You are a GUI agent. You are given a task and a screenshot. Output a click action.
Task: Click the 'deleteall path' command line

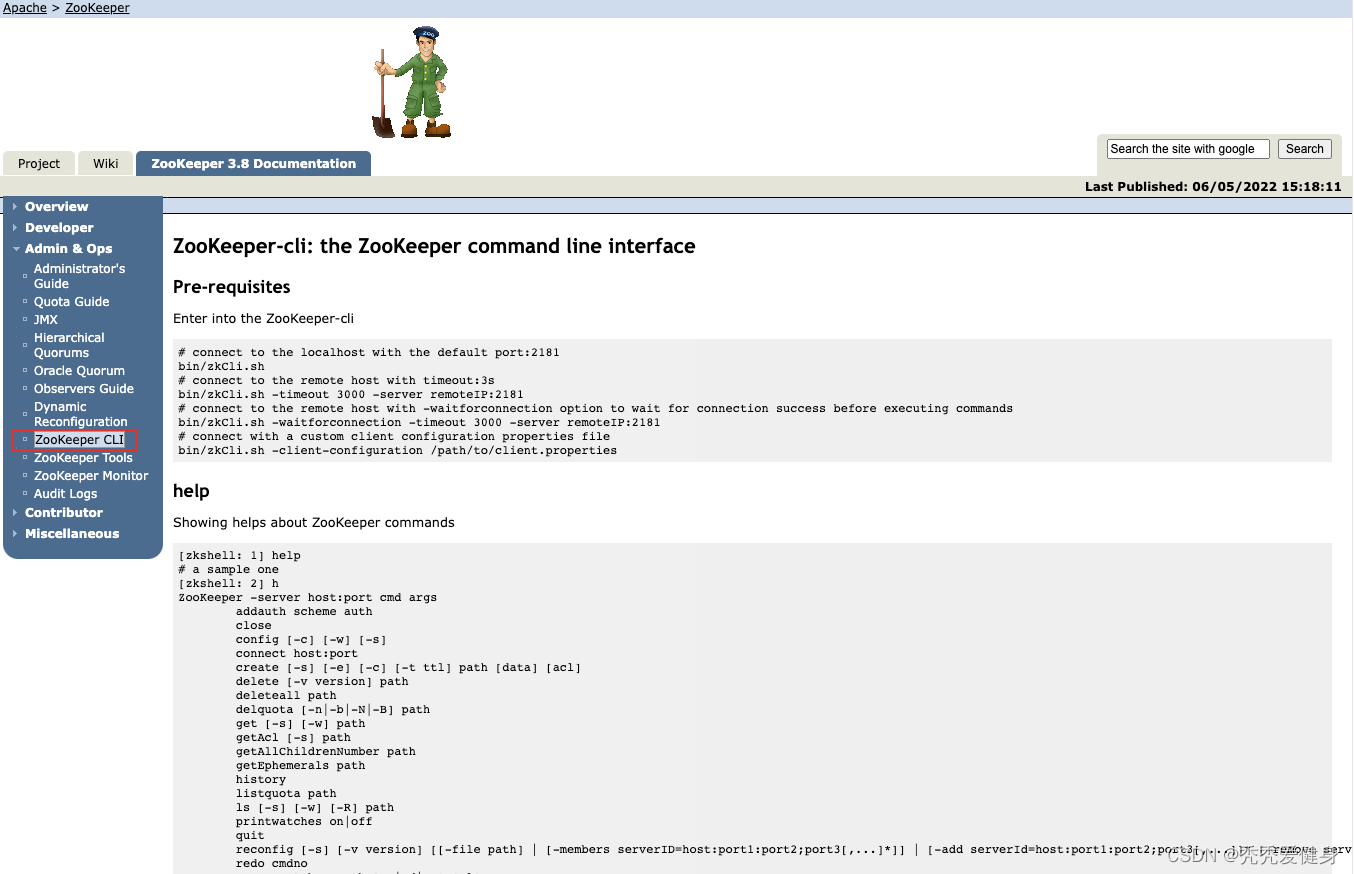(x=286, y=696)
